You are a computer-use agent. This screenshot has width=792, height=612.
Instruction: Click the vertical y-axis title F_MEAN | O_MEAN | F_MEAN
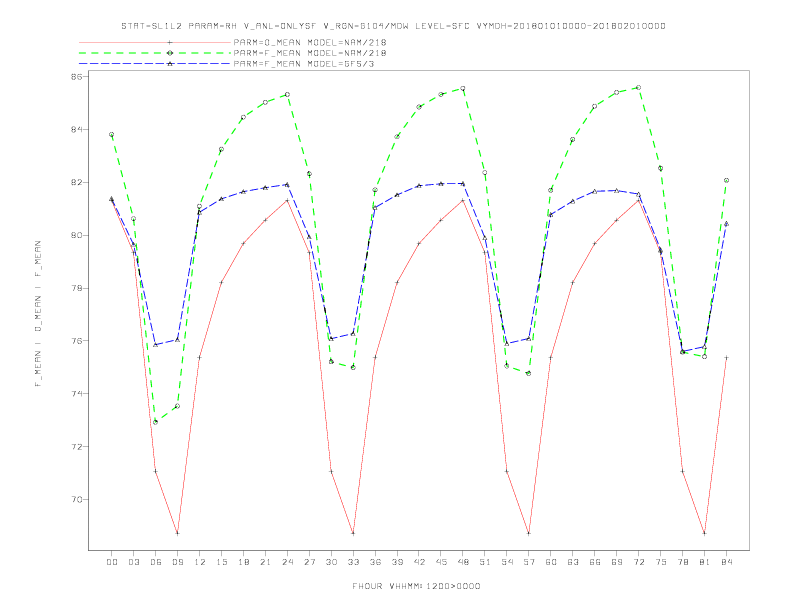[38, 314]
